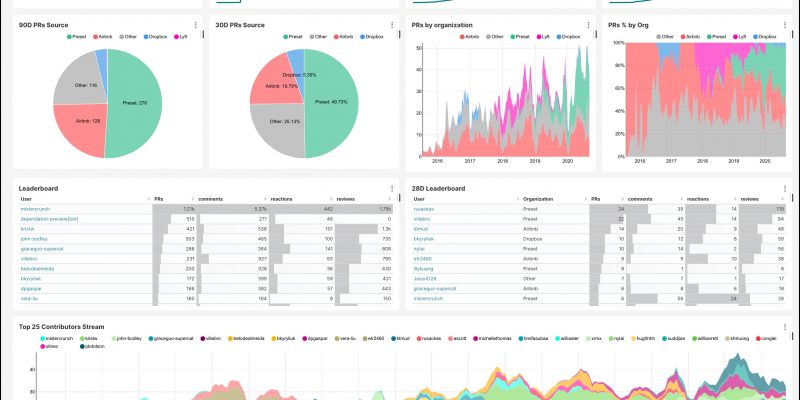Sort Leaderboard by the comments column header
The width and height of the screenshot is (800, 400).
pos(211,199)
